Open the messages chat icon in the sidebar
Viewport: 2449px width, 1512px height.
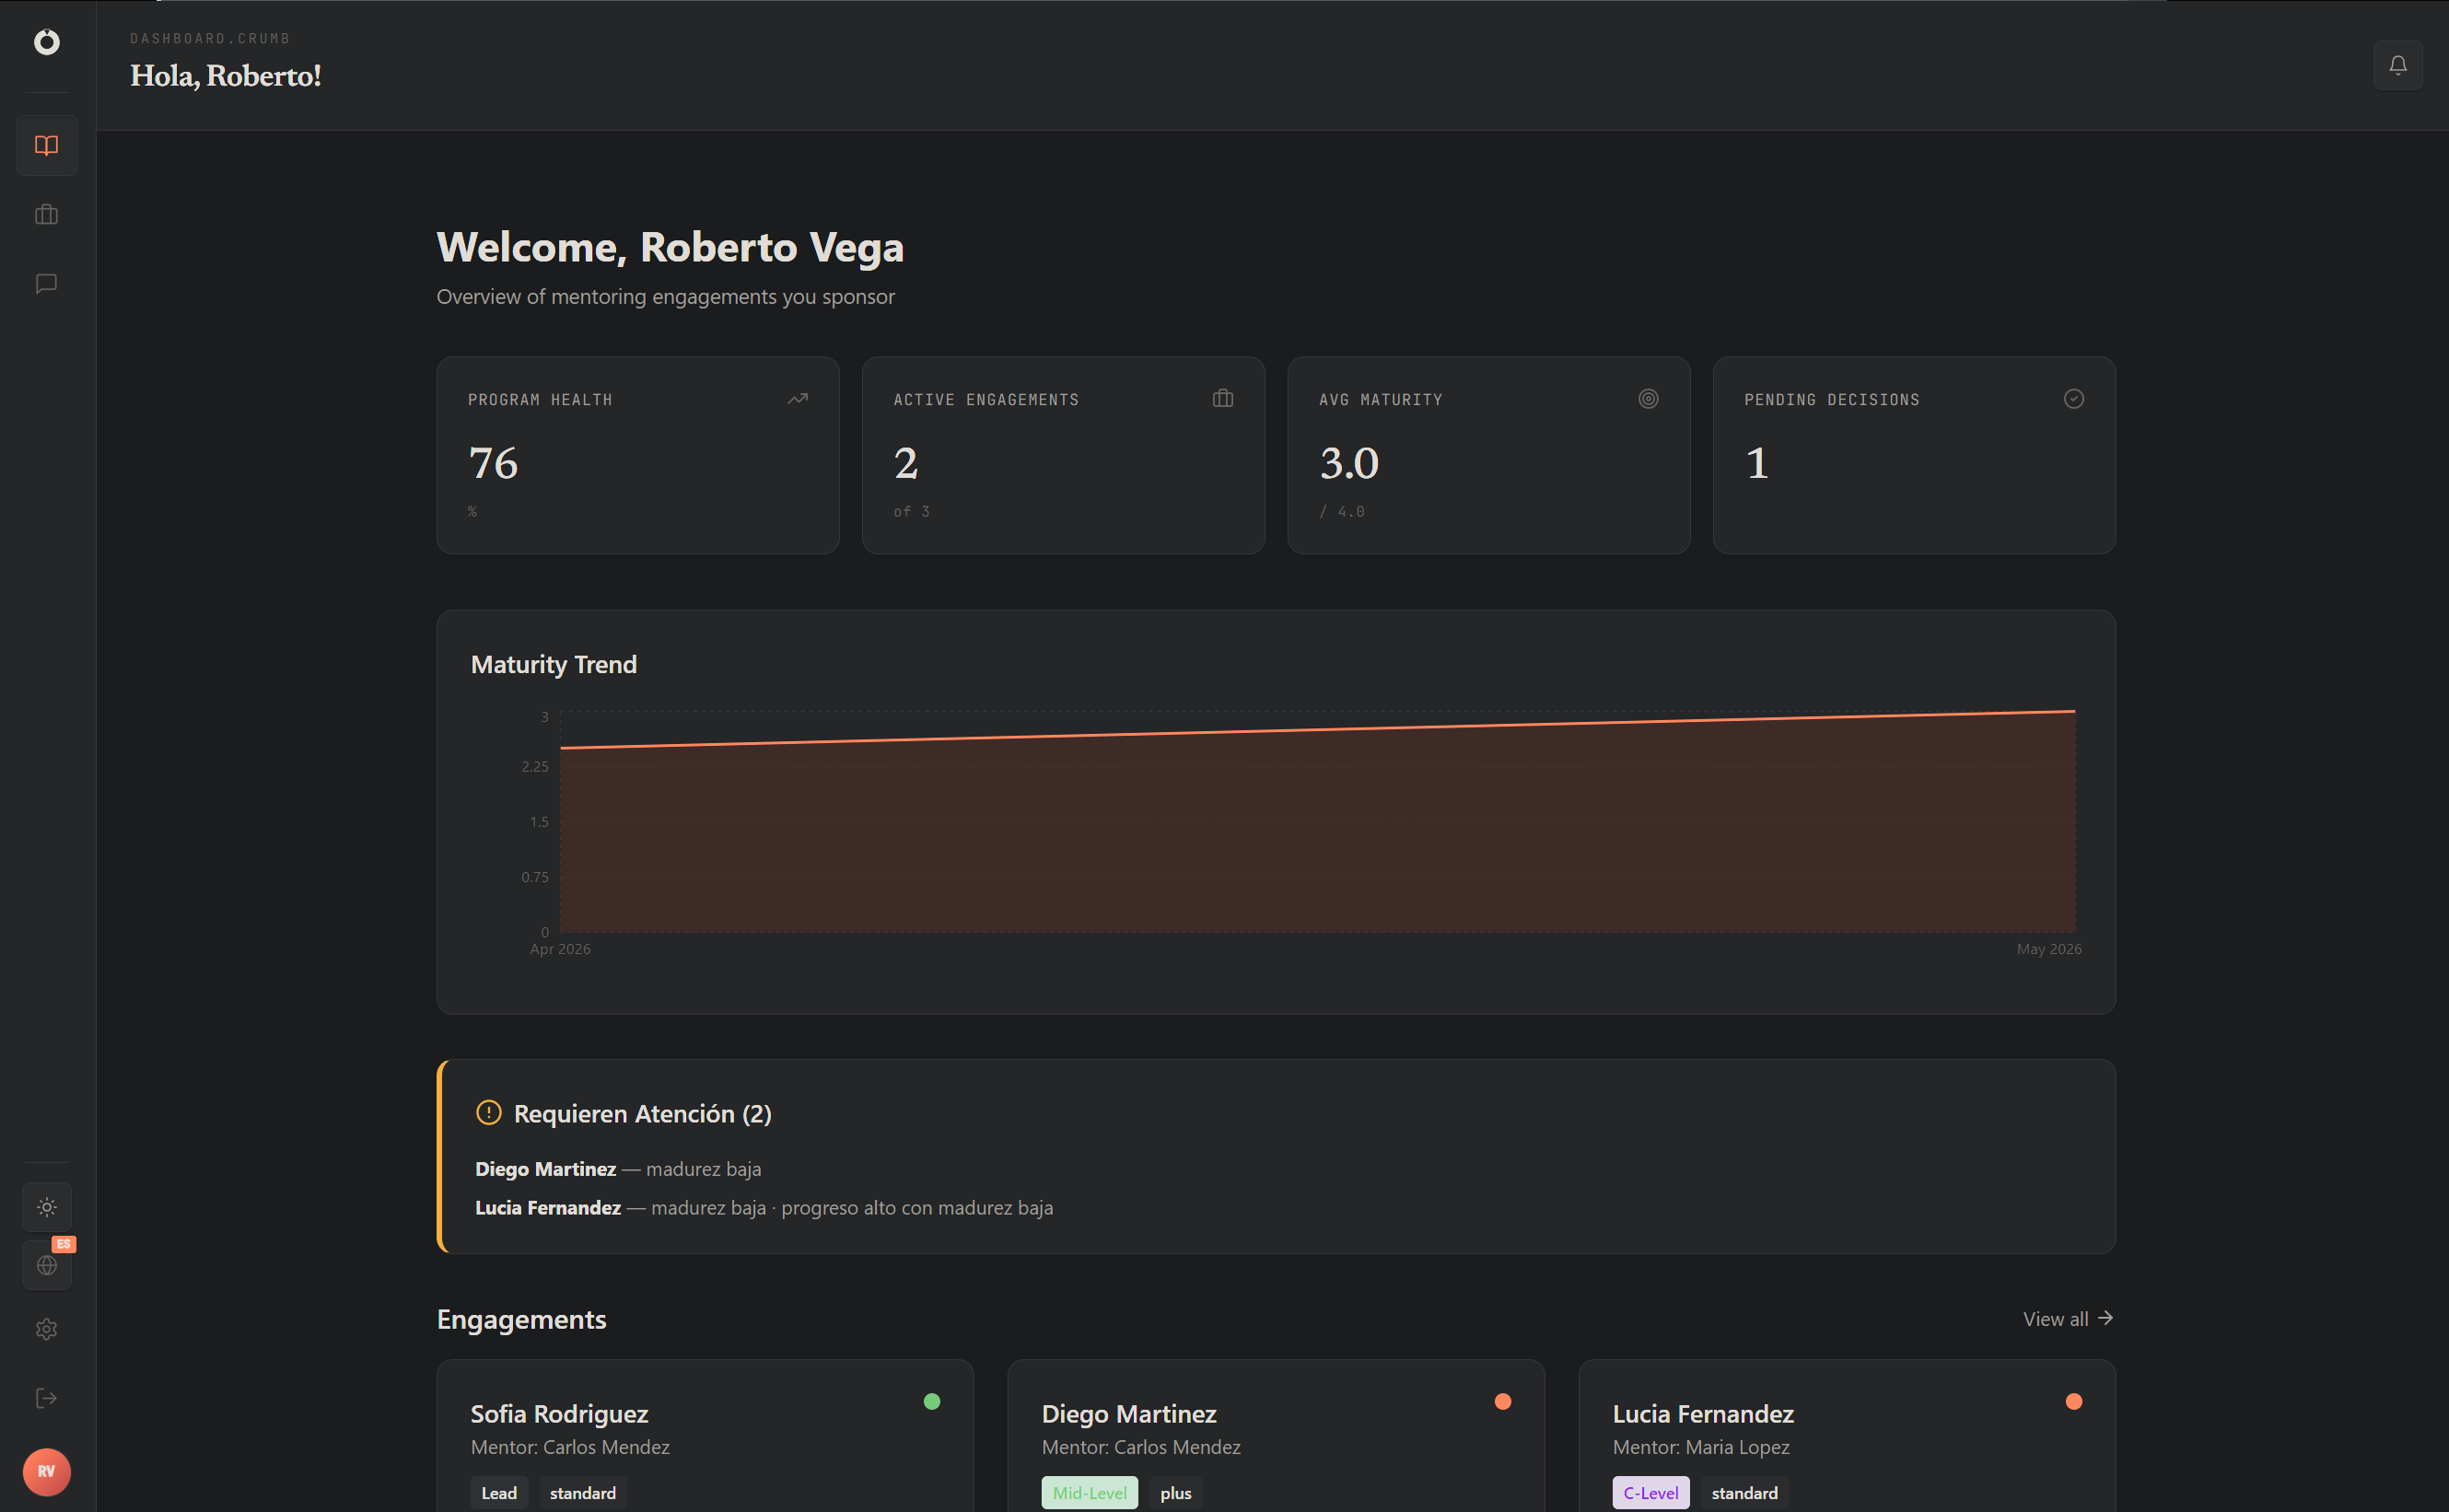[x=46, y=284]
